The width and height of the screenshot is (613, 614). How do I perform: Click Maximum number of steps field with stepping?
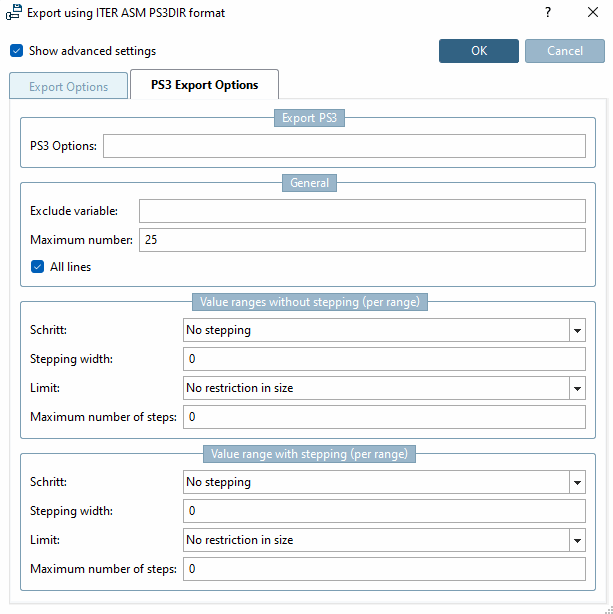pyautogui.click(x=384, y=569)
